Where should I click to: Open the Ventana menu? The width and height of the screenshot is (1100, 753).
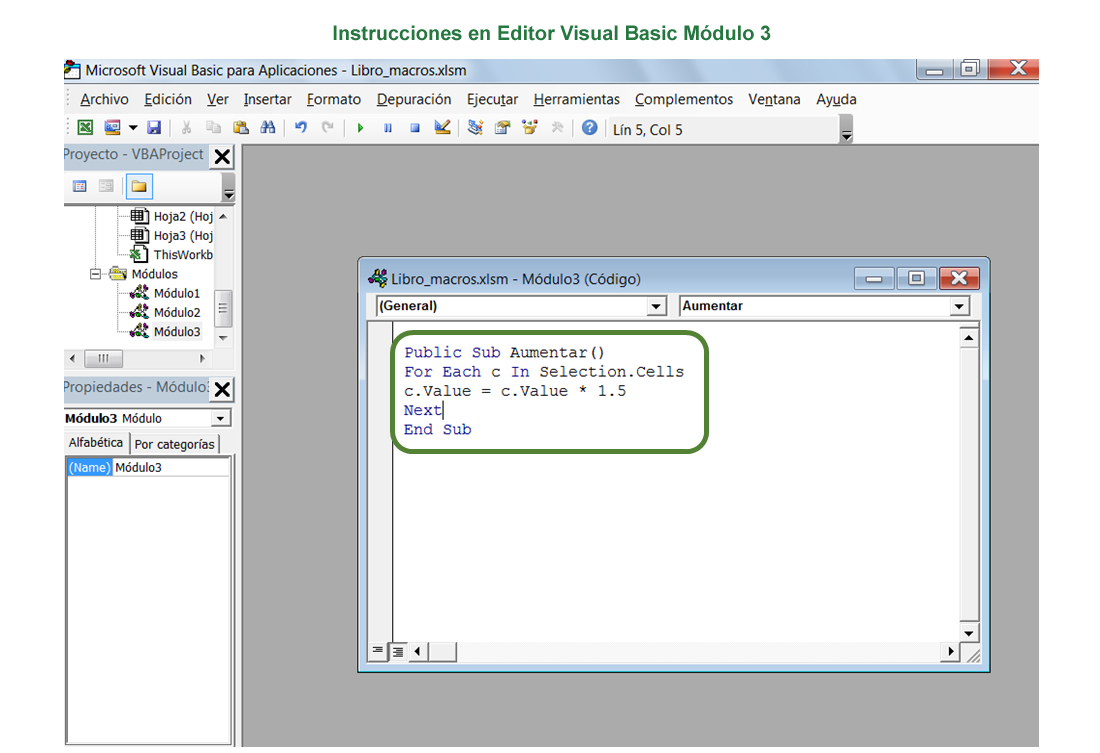(774, 100)
